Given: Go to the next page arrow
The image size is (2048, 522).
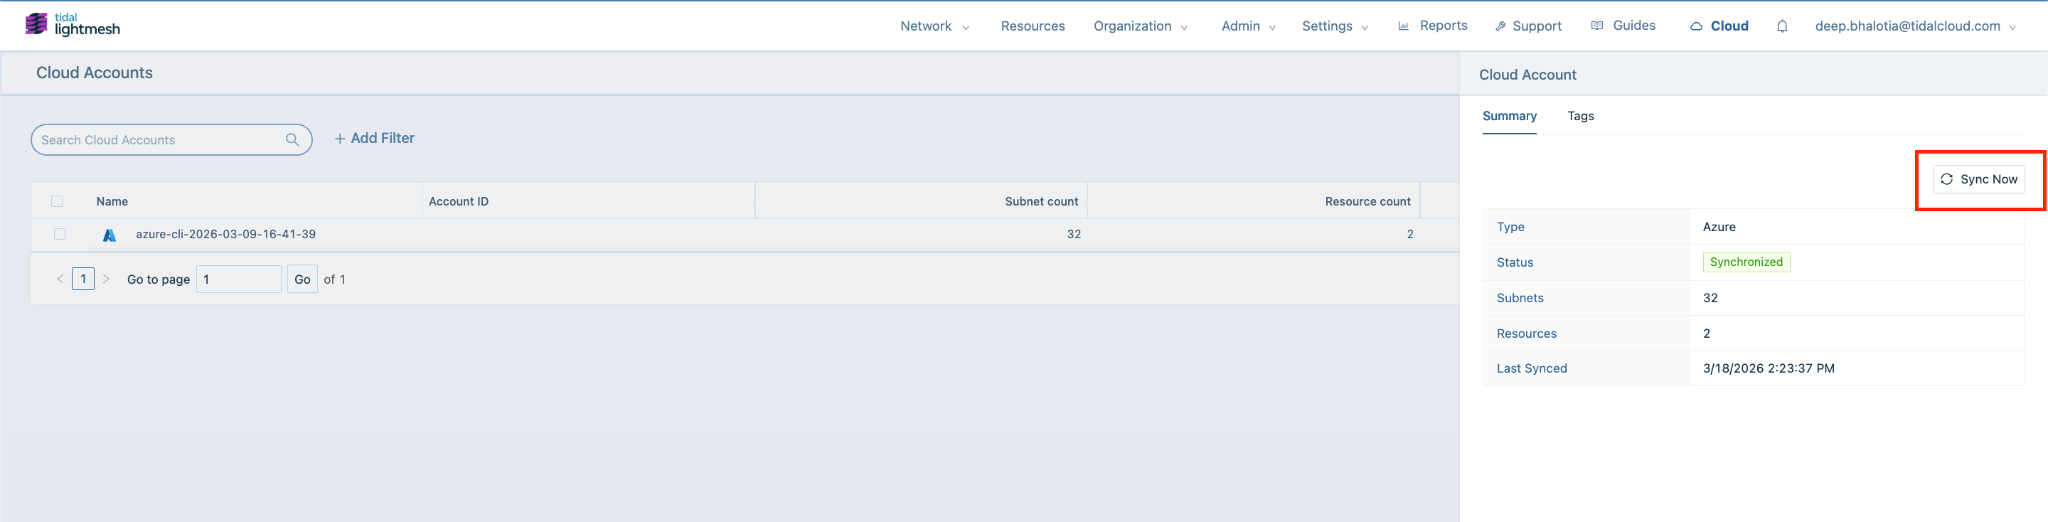Looking at the screenshot, I should pos(106,279).
